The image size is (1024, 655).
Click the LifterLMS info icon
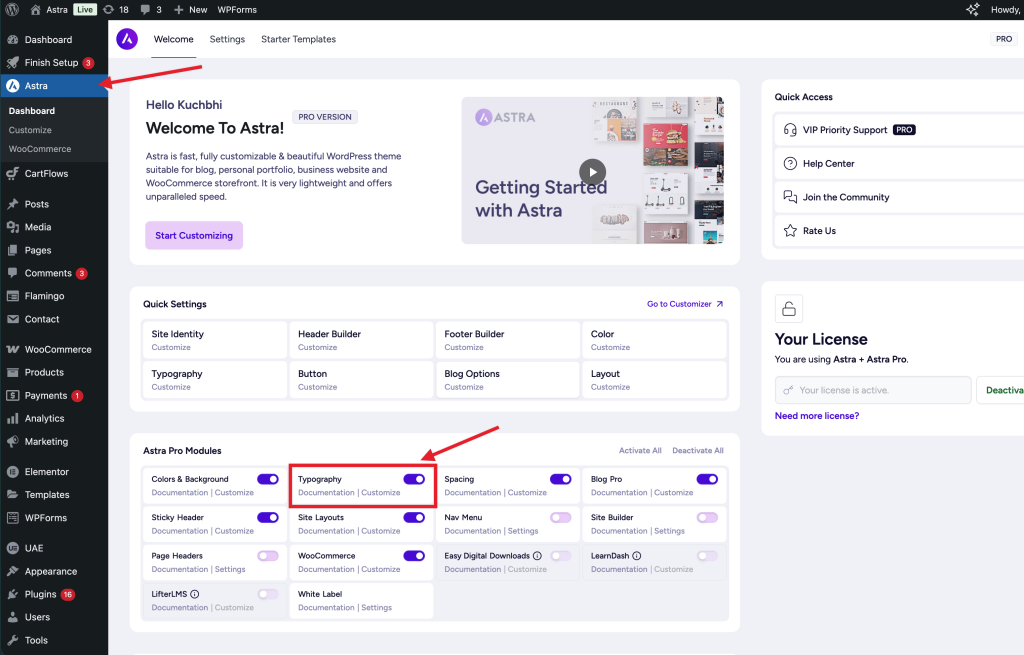click(x=194, y=594)
